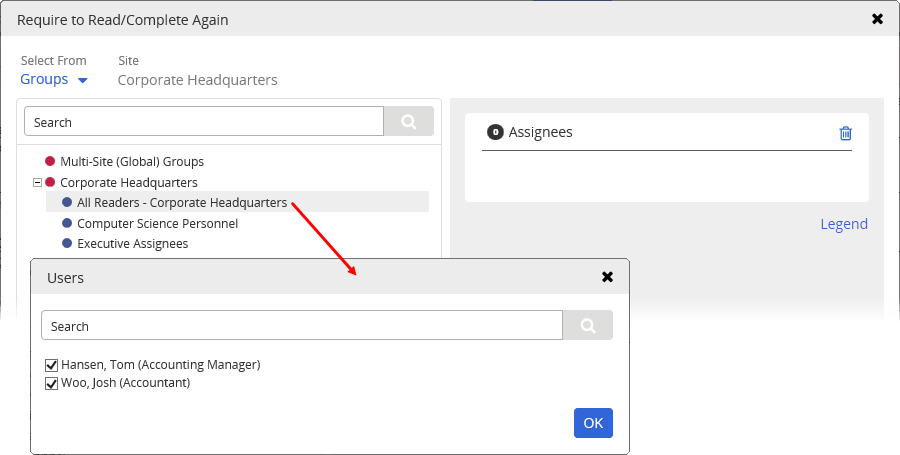Select Multi-Site (Global) Groups item

tap(132, 162)
